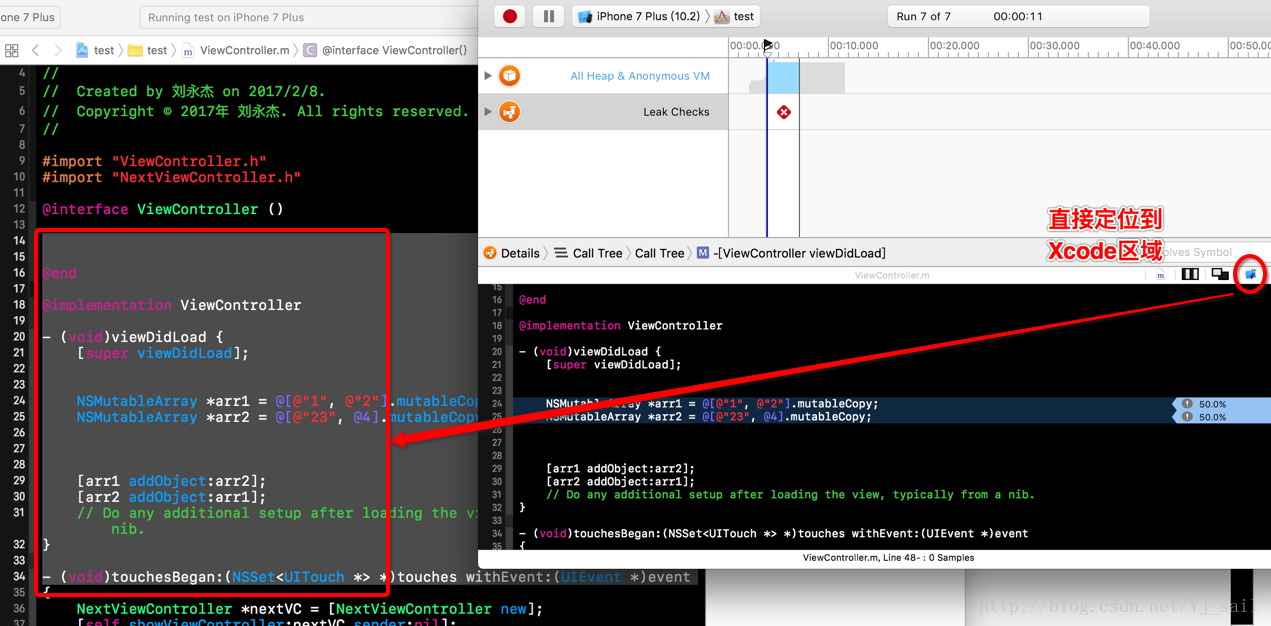Click the side-by-side source view icon

[1190, 274]
